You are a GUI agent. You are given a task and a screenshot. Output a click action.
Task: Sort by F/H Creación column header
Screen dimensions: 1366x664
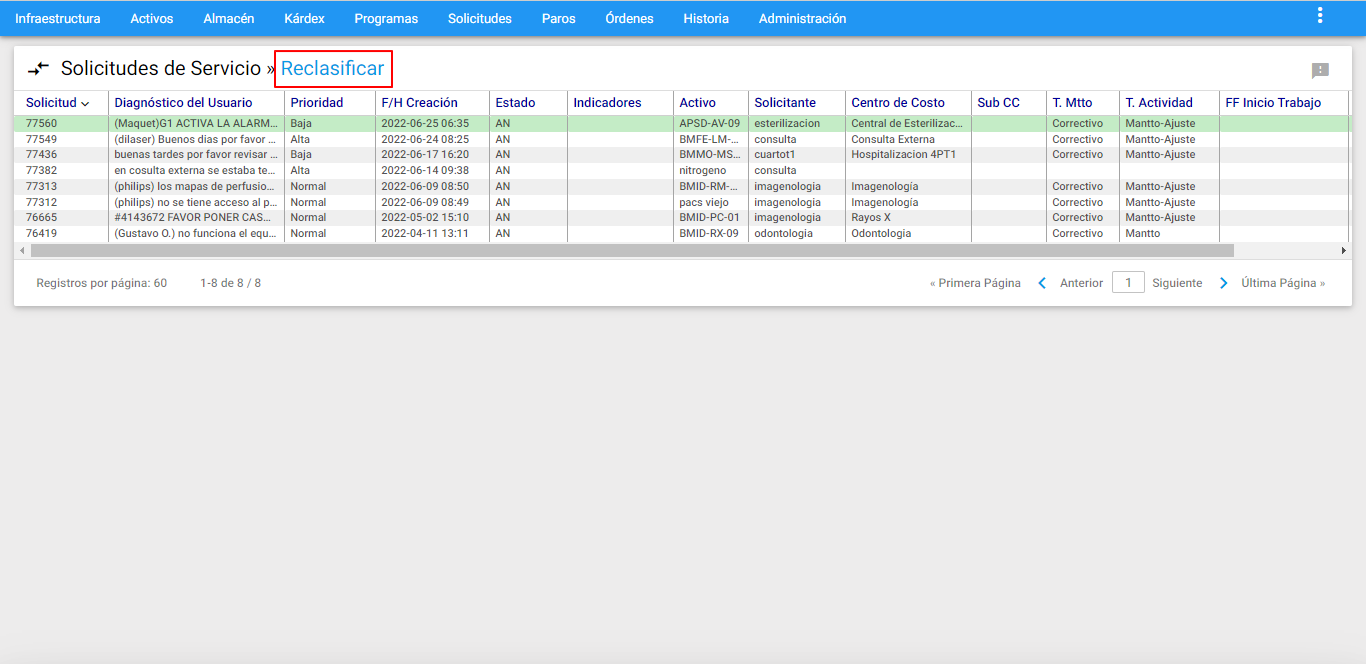(x=419, y=103)
